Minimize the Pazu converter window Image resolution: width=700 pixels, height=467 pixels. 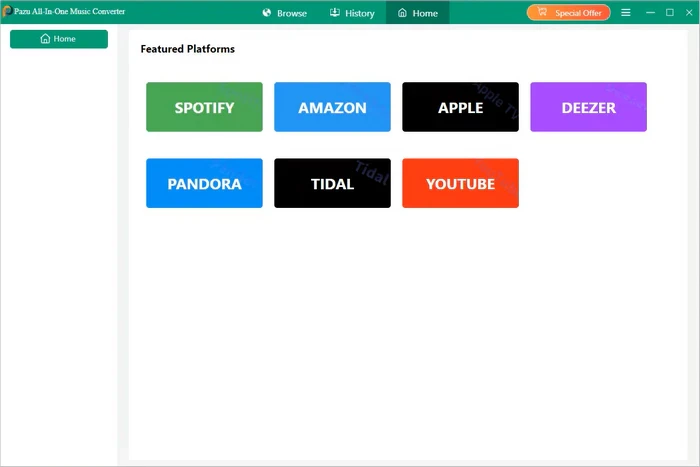pos(650,13)
